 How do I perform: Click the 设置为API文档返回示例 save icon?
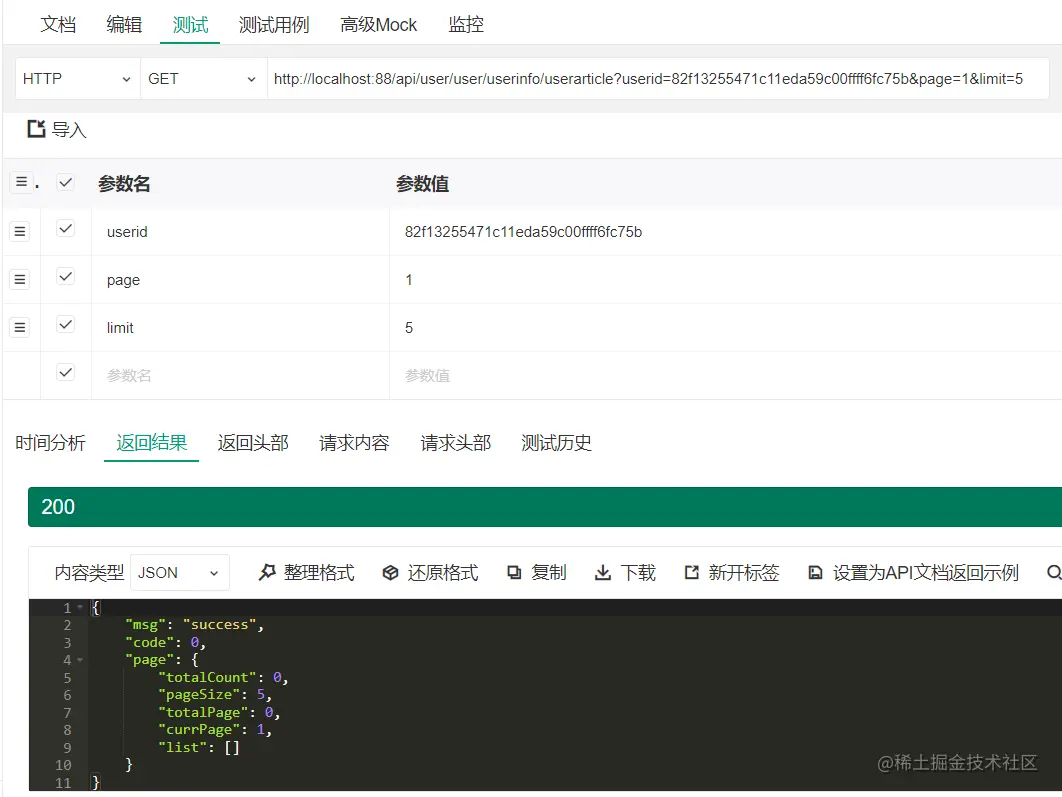click(815, 573)
